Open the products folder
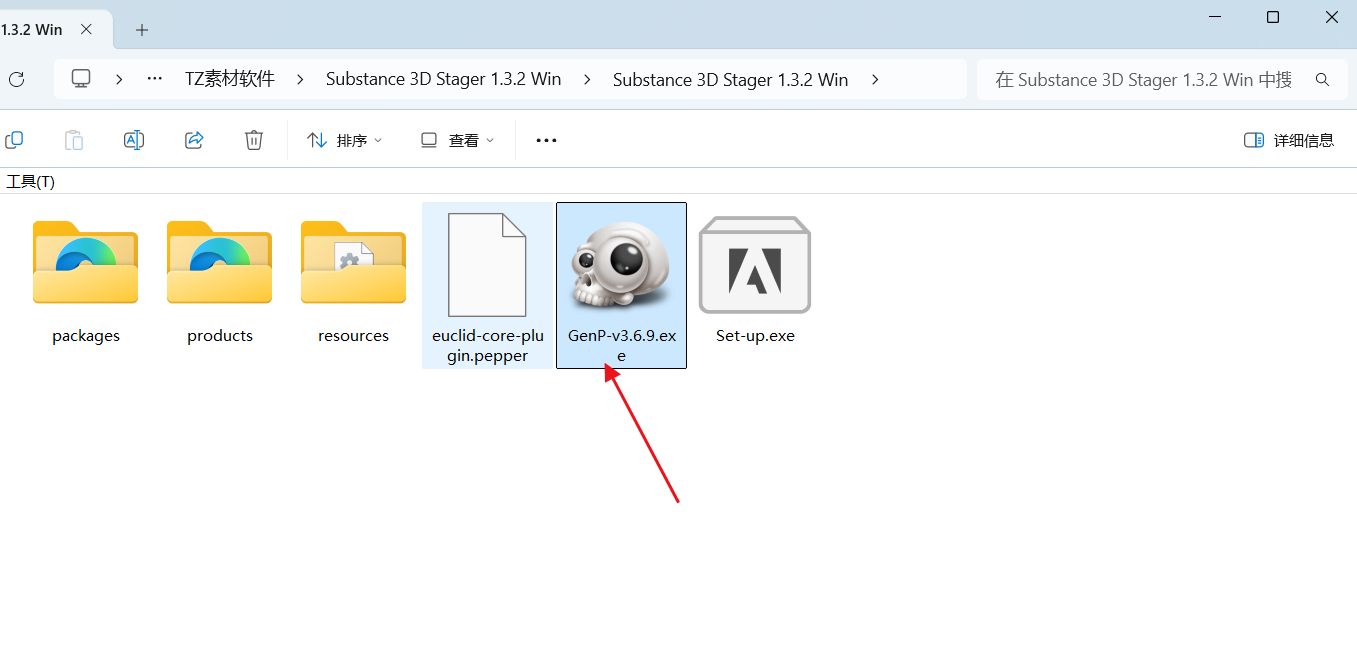The width and height of the screenshot is (1357, 671). point(219,262)
